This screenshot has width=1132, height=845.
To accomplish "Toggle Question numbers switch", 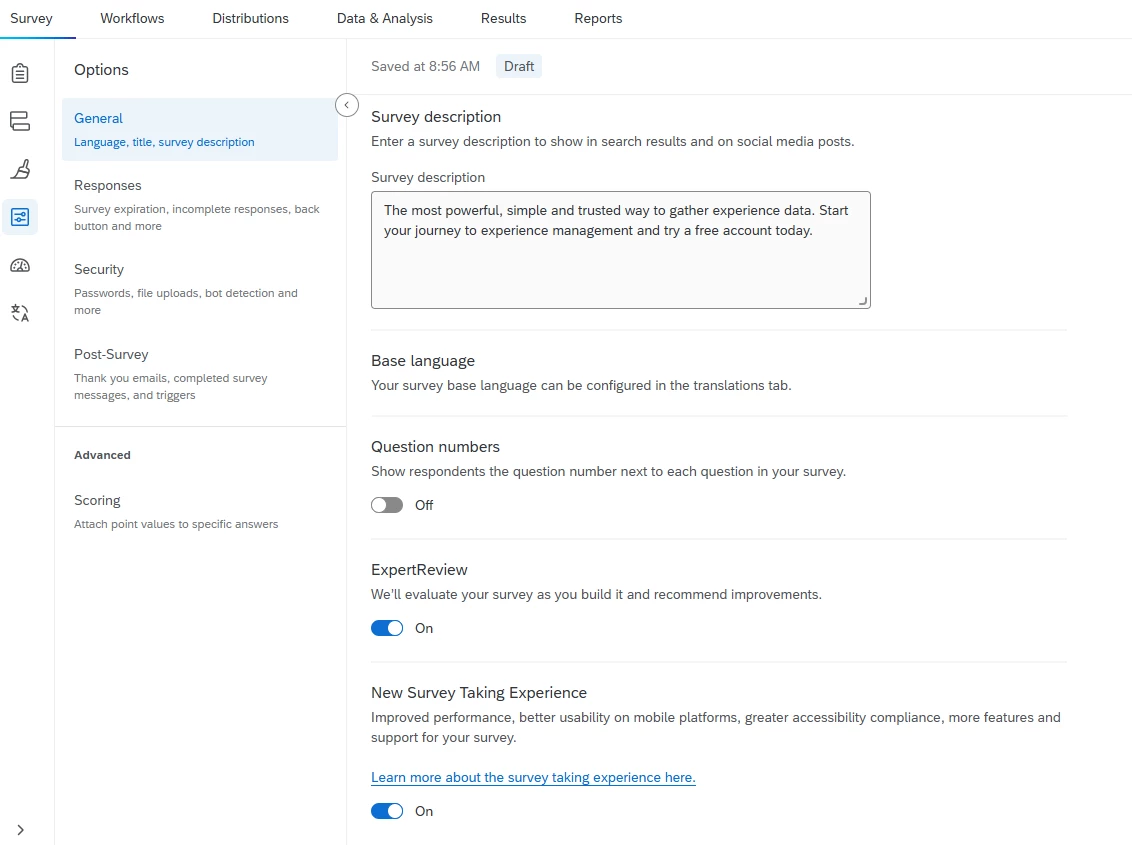I will [x=387, y=505].
